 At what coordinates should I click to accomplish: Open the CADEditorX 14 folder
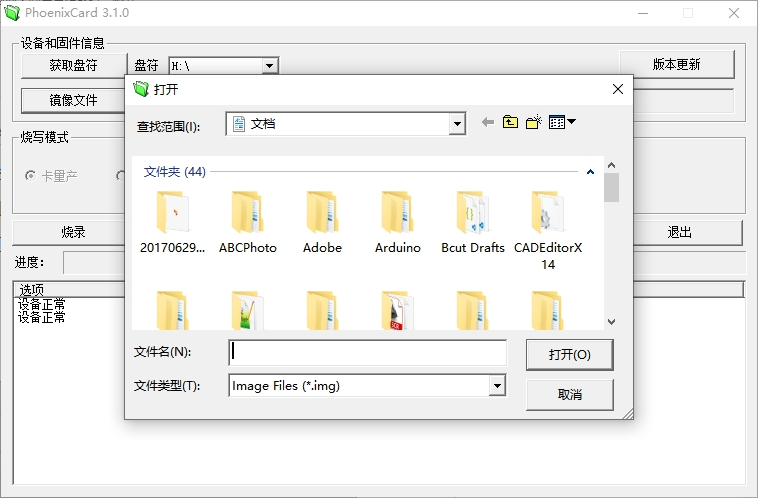click(x=548, y=231)
